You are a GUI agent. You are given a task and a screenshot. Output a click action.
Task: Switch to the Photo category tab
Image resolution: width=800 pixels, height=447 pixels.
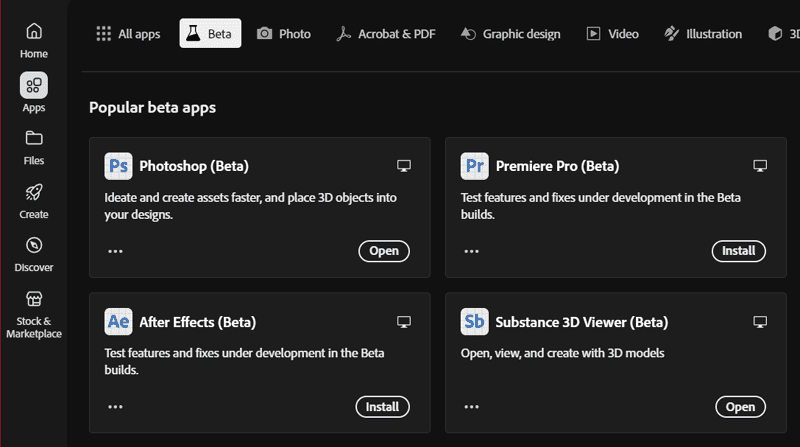284,34
